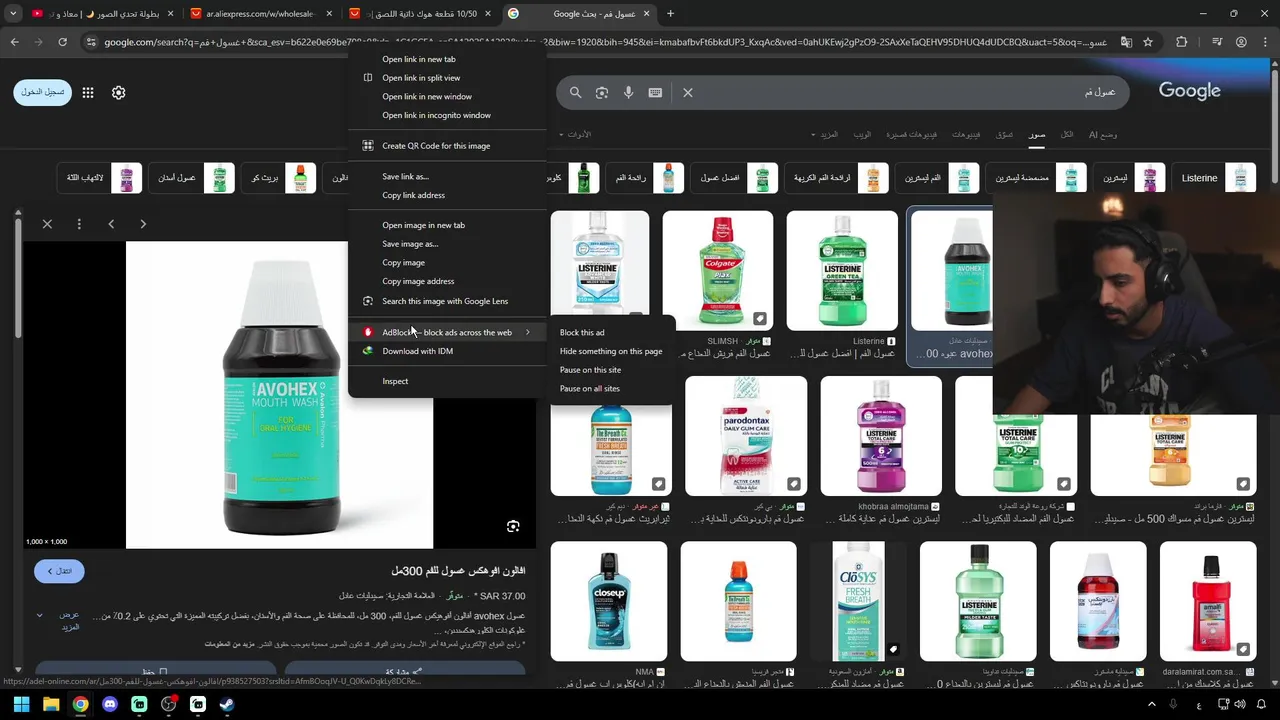Expand show more description chevron
Viewport: 1280px width, 720px height.
coord(40,615)
